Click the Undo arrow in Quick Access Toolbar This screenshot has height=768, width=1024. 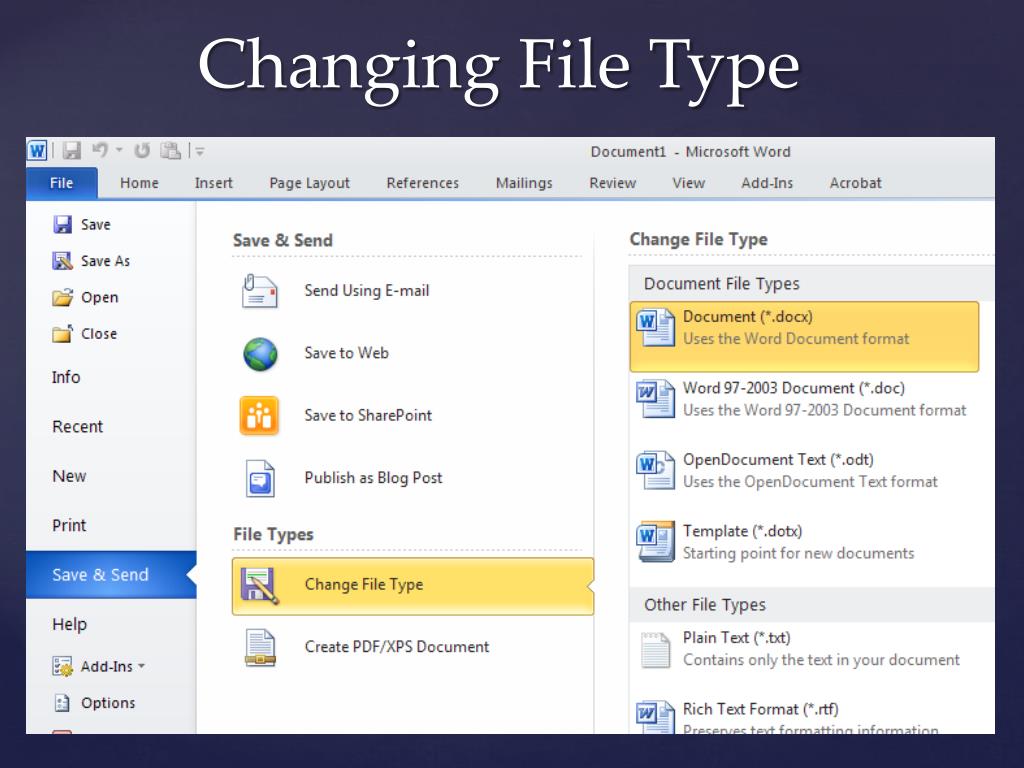point(100,150)
